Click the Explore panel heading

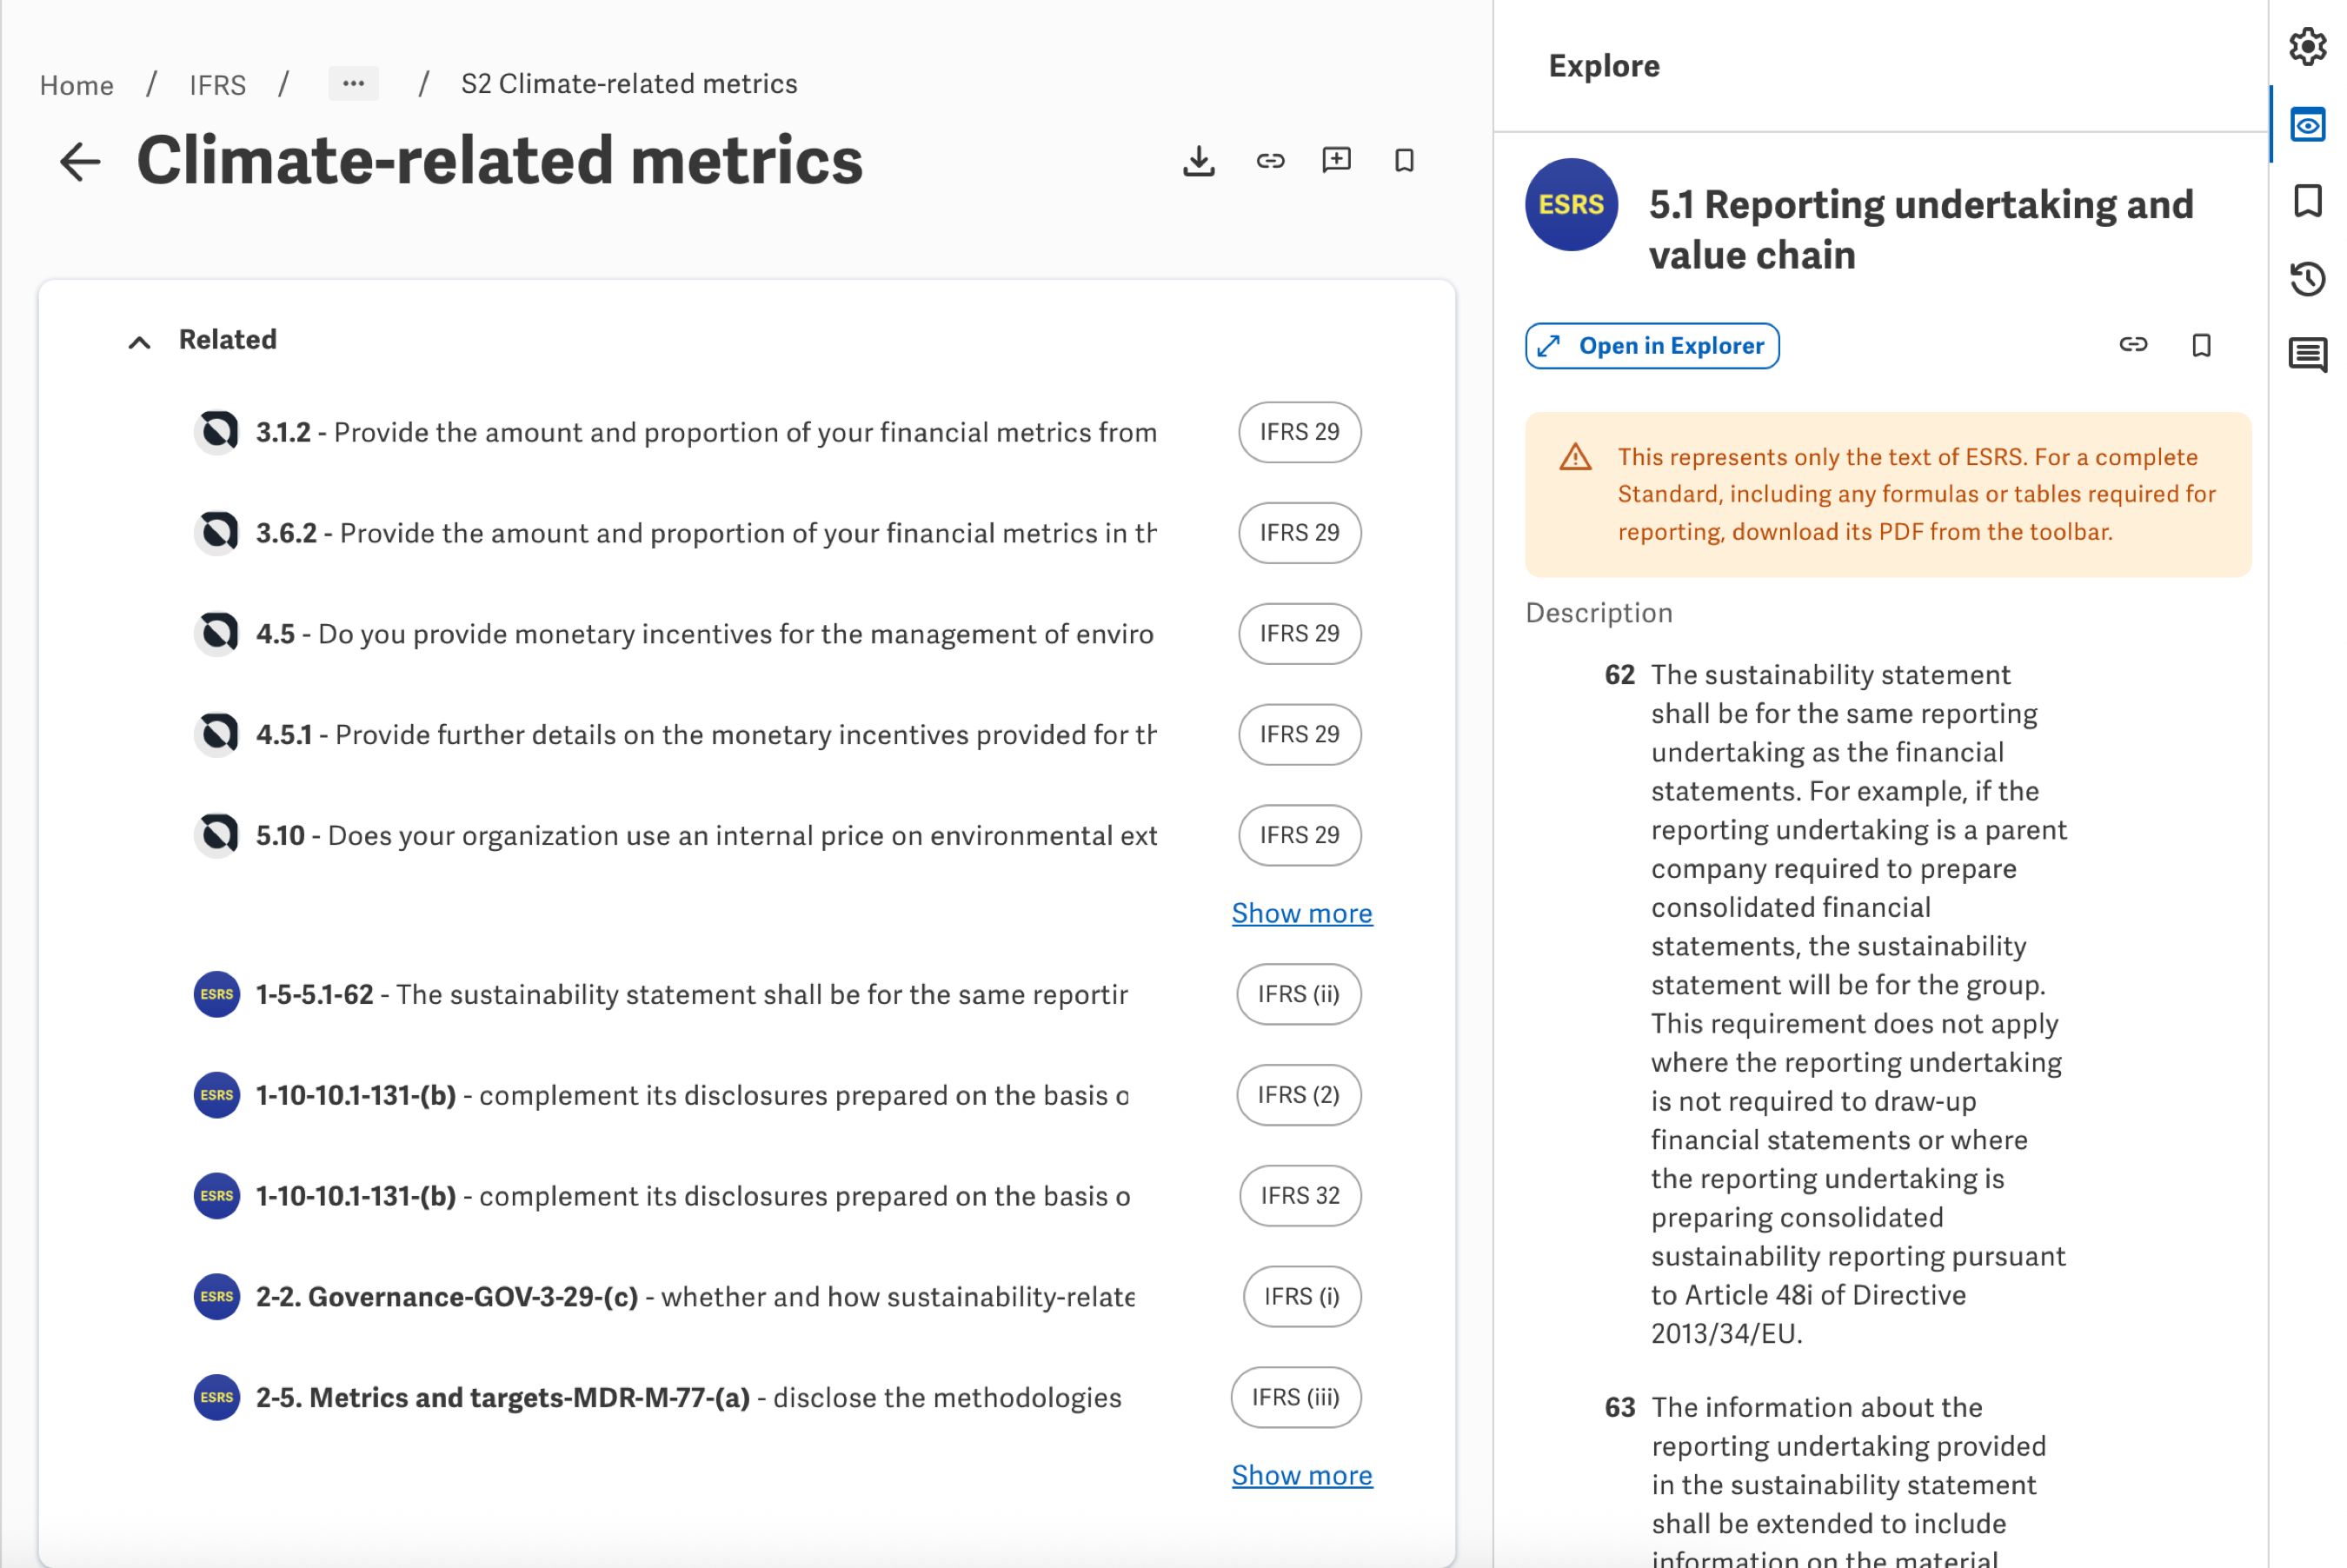tap(1603, 66)
